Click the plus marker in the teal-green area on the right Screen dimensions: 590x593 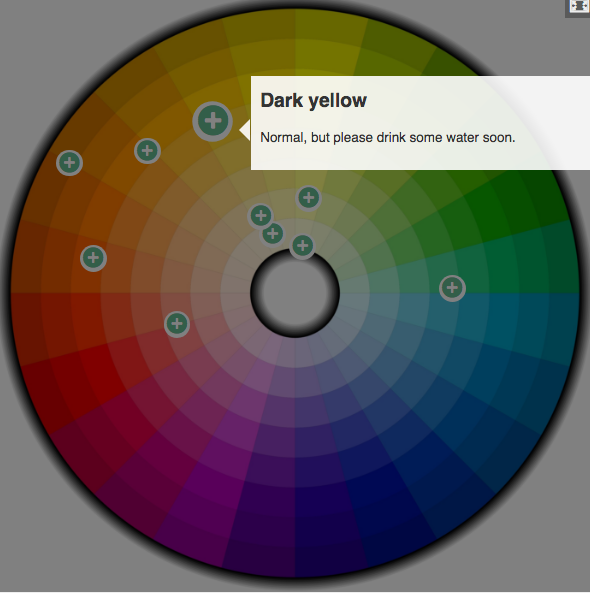(x=452, y=288)
